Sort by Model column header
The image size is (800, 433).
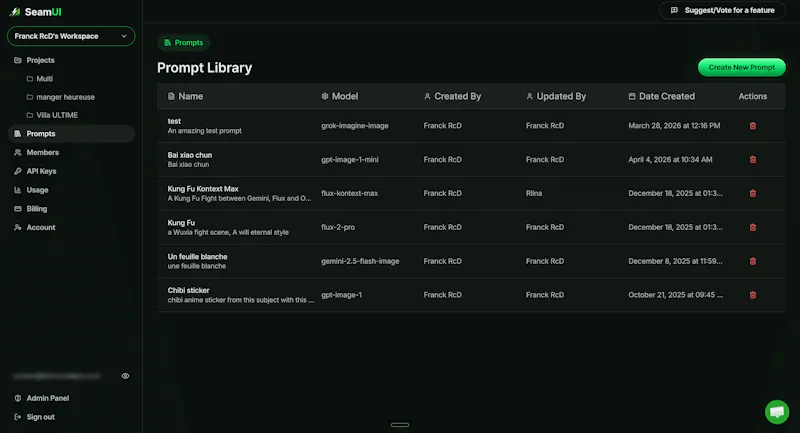(x=339, y=96)
